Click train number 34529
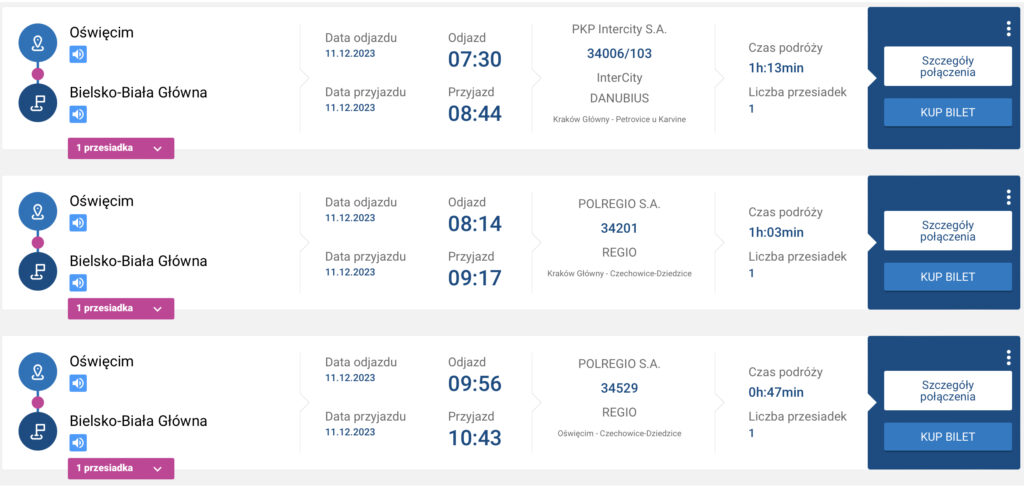Image resolution: width=1024 pixels, height=488 pixels. 619,389
